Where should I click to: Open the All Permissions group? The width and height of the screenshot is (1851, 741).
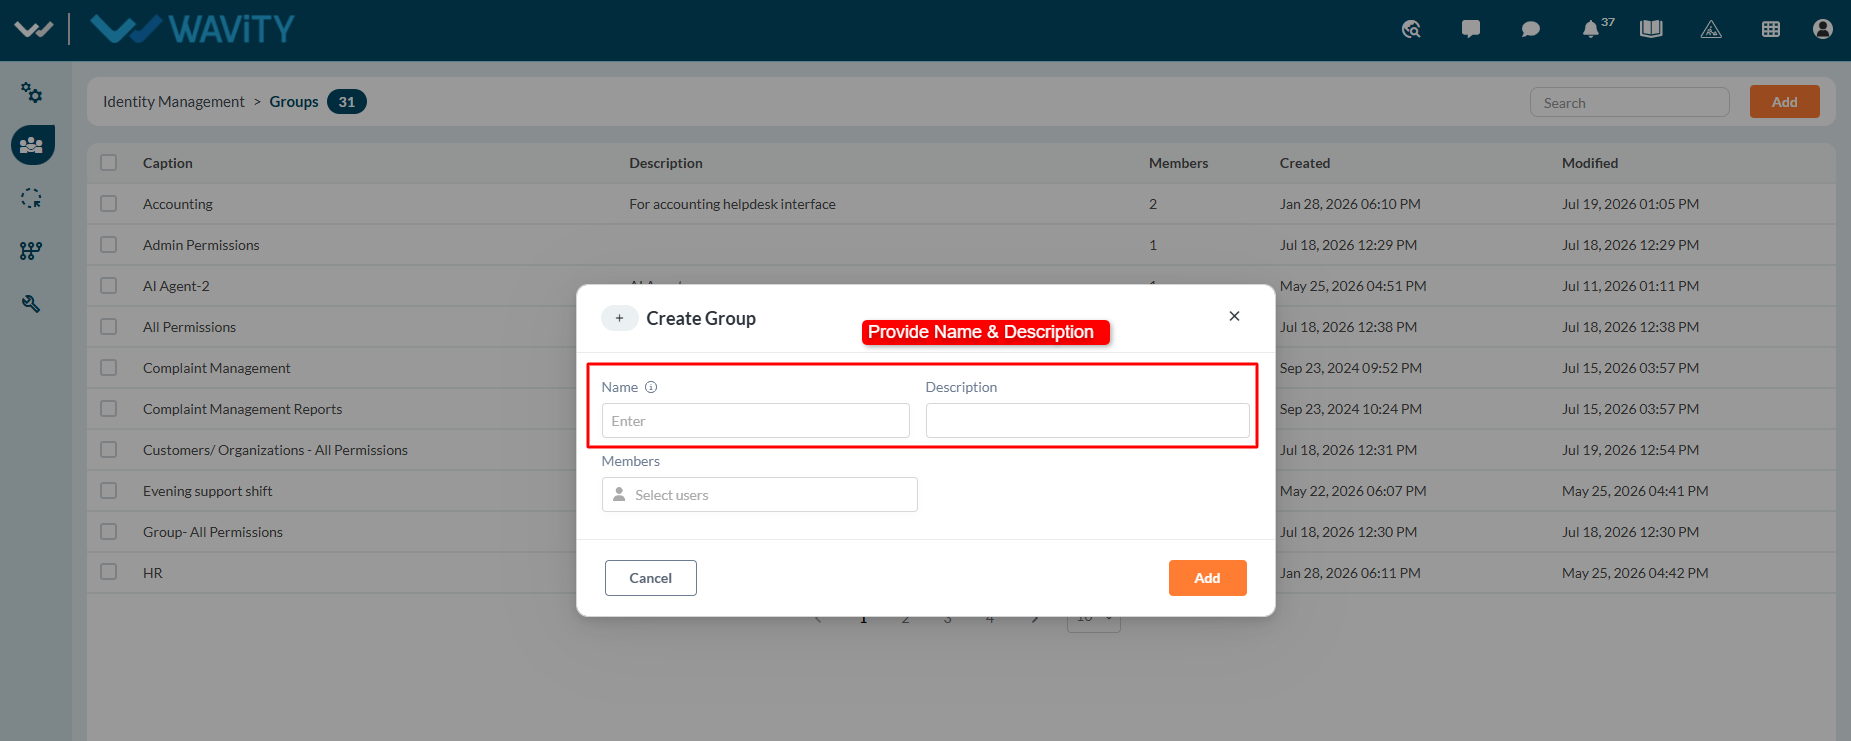click(x=189, y=327)
